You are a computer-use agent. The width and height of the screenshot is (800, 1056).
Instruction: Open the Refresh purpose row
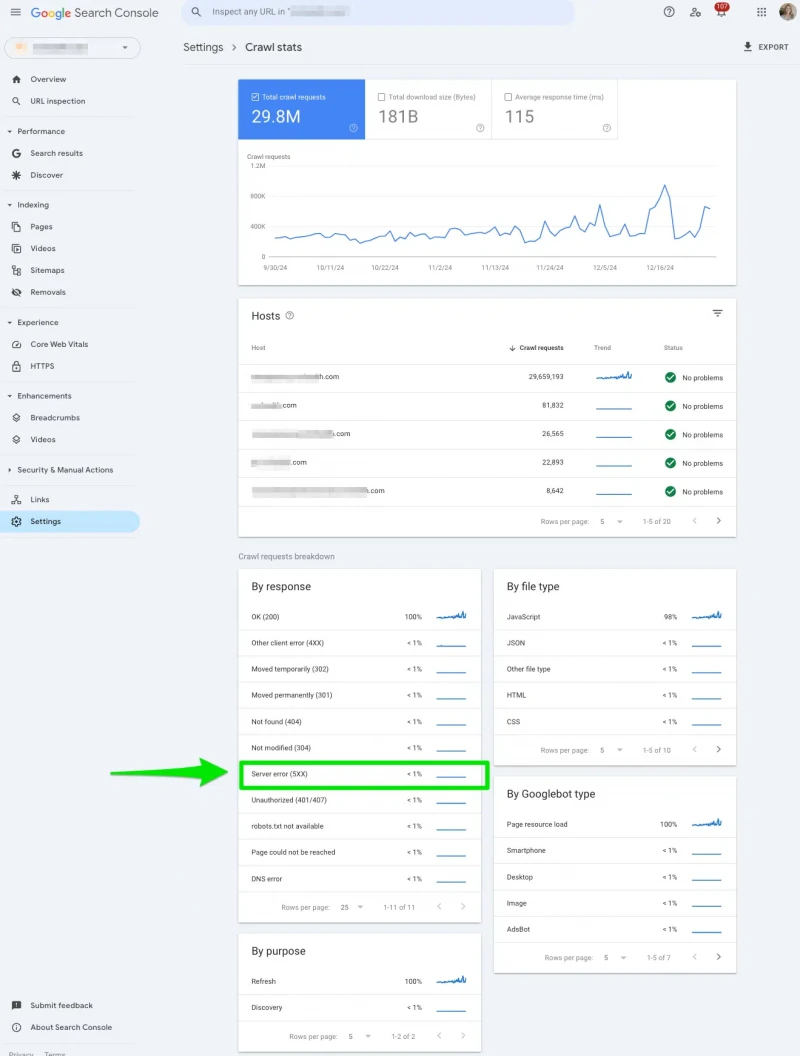point(360,981)
